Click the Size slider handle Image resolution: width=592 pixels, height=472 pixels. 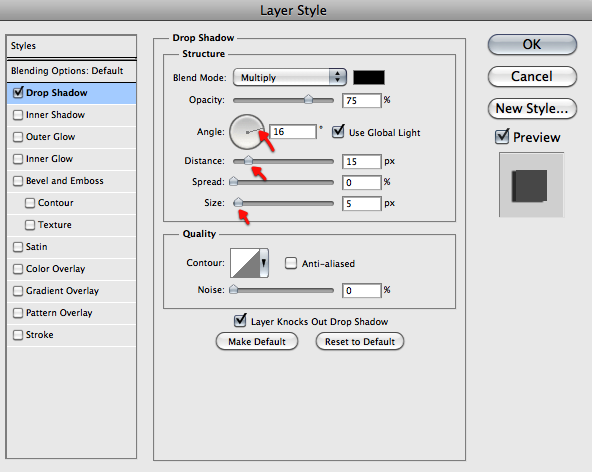[x=238, y=202]
